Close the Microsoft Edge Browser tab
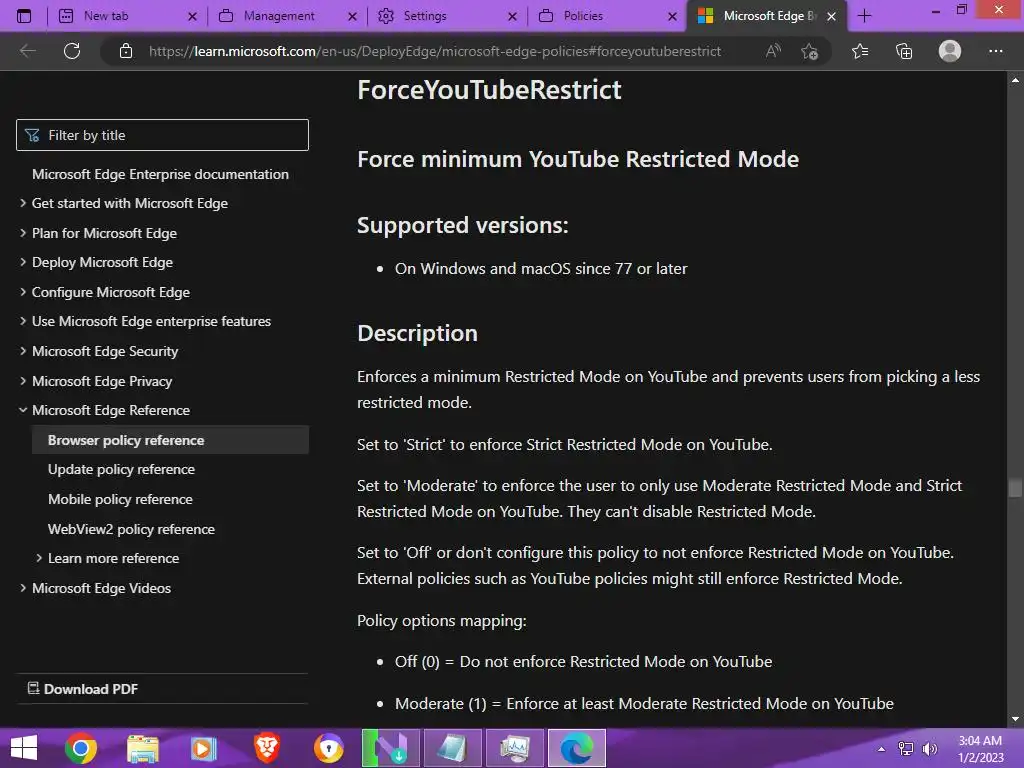This screenshot has width=1024, height=768. tap(831, 16)
